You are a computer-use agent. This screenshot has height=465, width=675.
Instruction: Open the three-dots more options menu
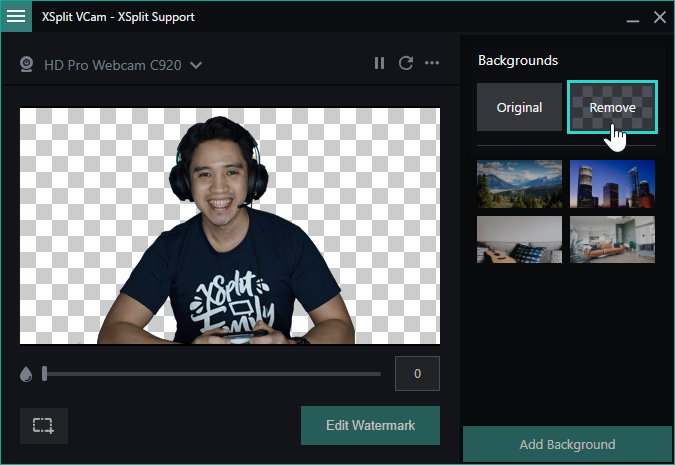432,63
